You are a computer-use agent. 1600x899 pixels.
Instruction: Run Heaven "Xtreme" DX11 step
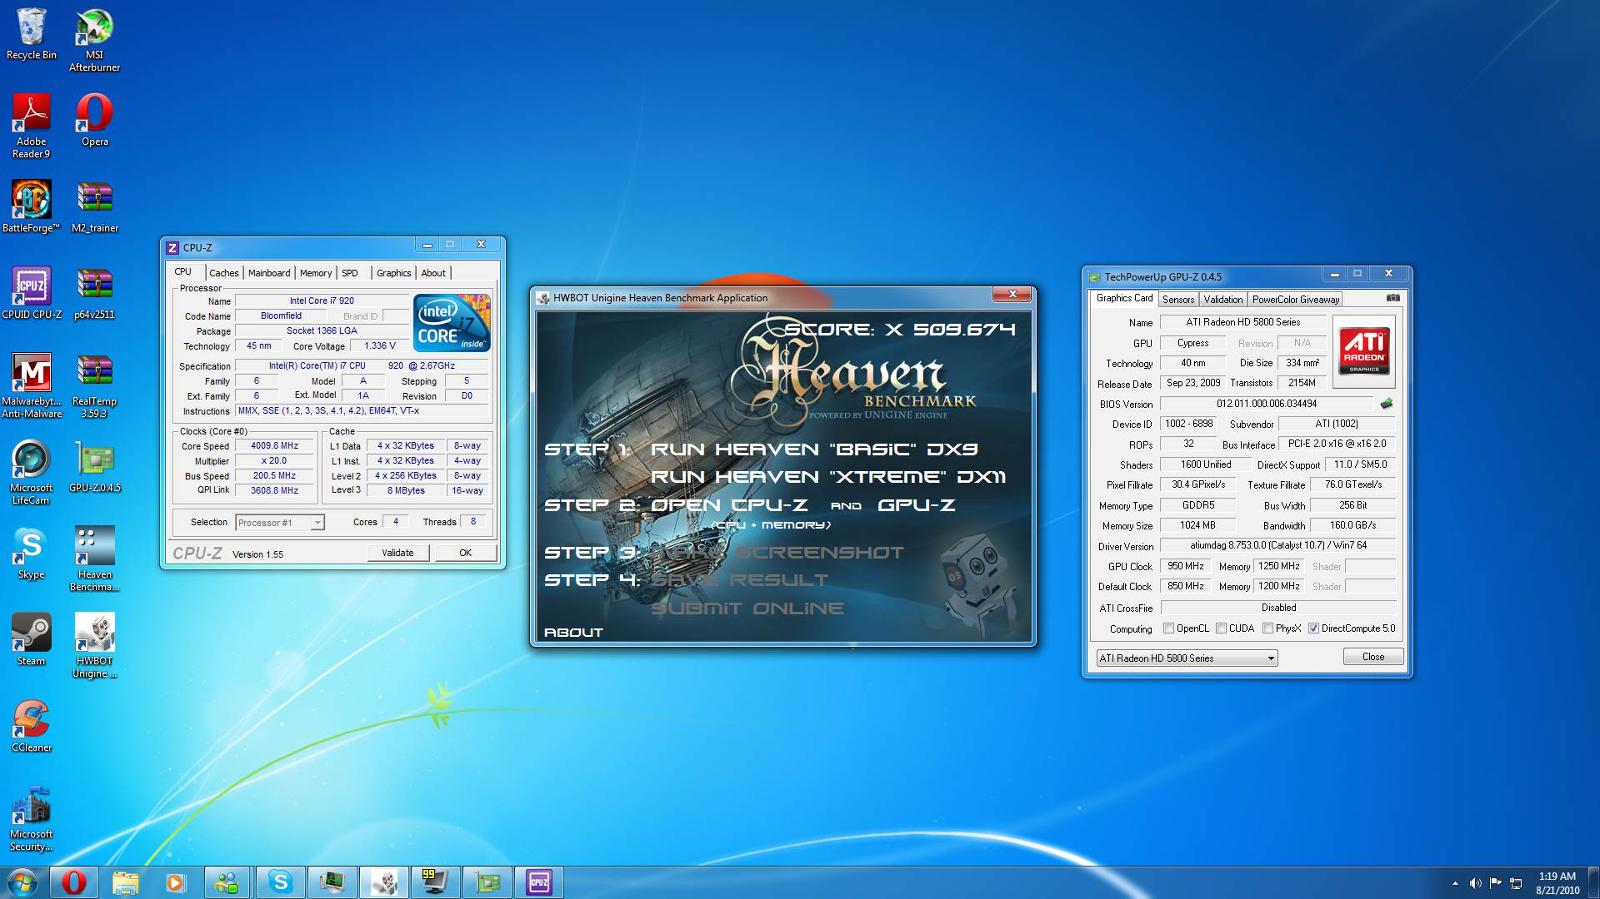pyautogui.click(x=828, y=477)
